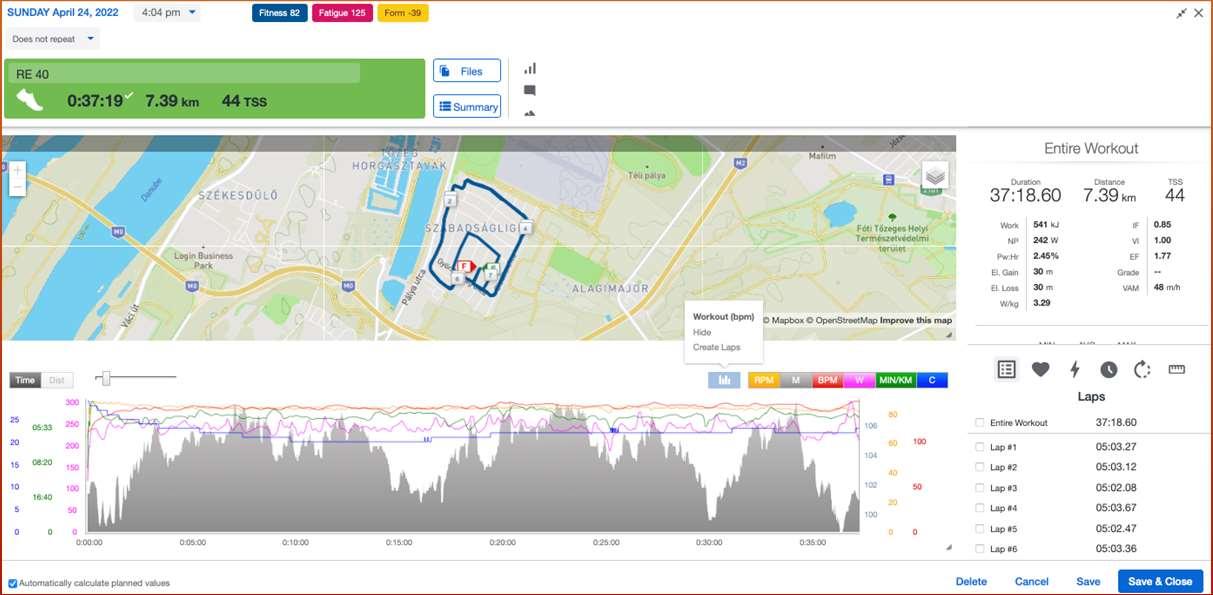
Task: Click the 0:20:00 mark on the graph timeline
Action: [x=502, y=543]
